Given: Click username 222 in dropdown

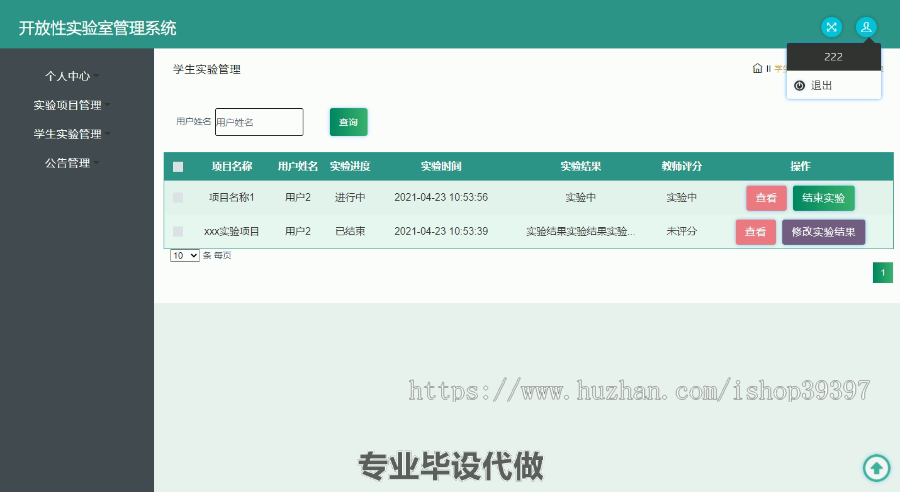Looking at the screenshot, I should pos(833,57).
